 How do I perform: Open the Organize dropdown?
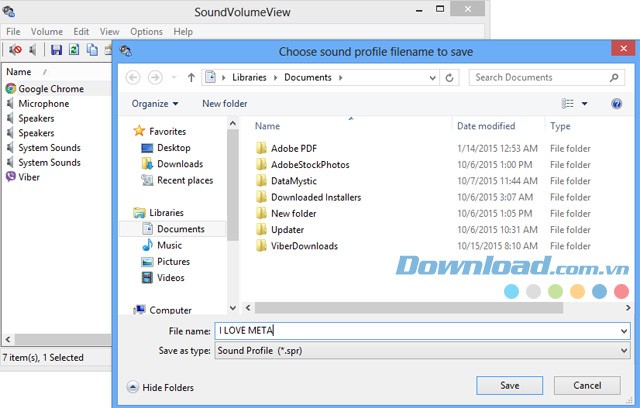tap(154, 103)
